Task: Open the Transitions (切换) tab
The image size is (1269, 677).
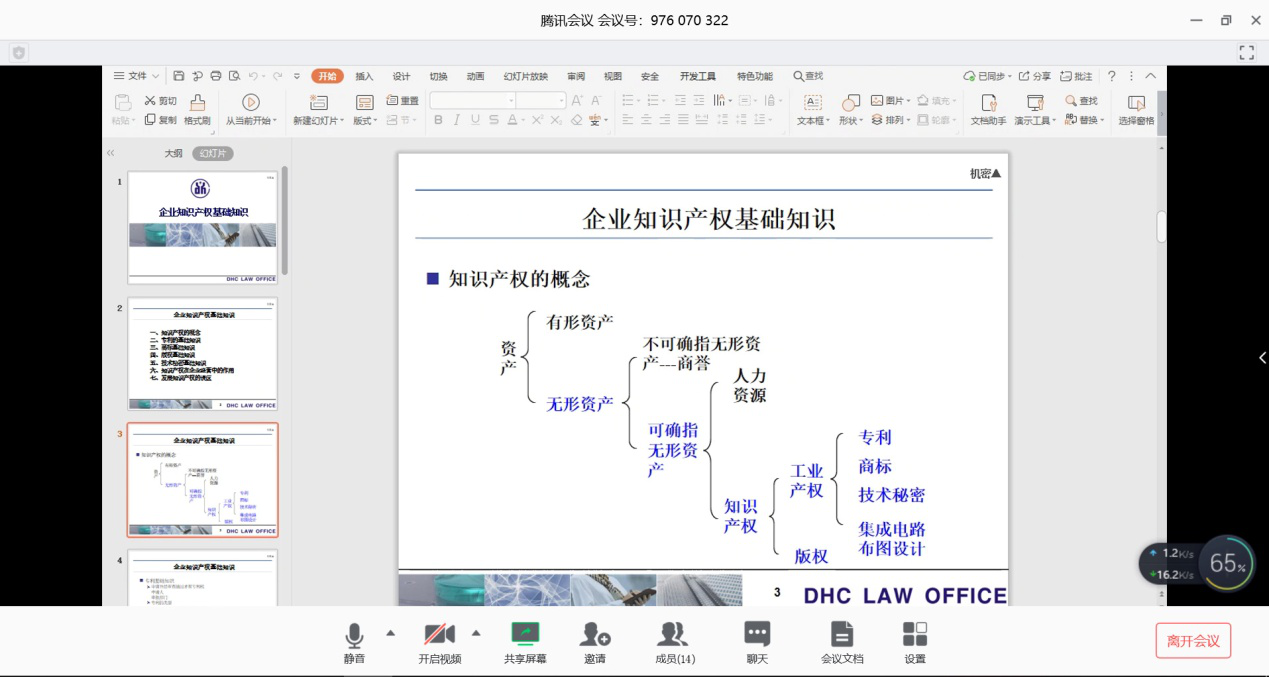Action: click(x=438, y=76)
